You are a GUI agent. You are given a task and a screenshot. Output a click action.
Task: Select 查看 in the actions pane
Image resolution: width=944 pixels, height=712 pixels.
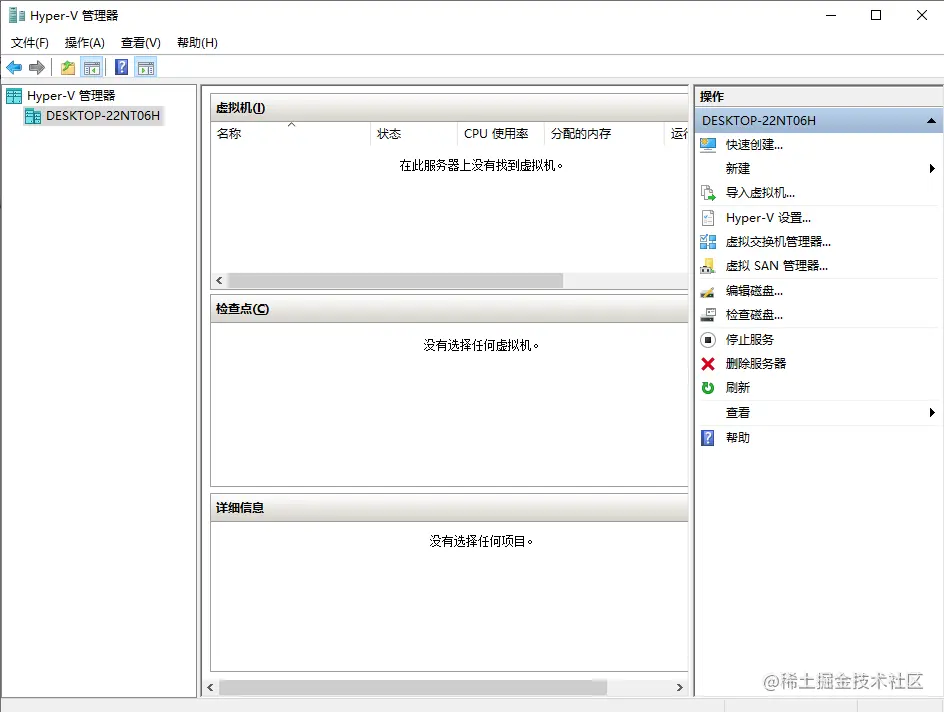click(x=738, y=412)
